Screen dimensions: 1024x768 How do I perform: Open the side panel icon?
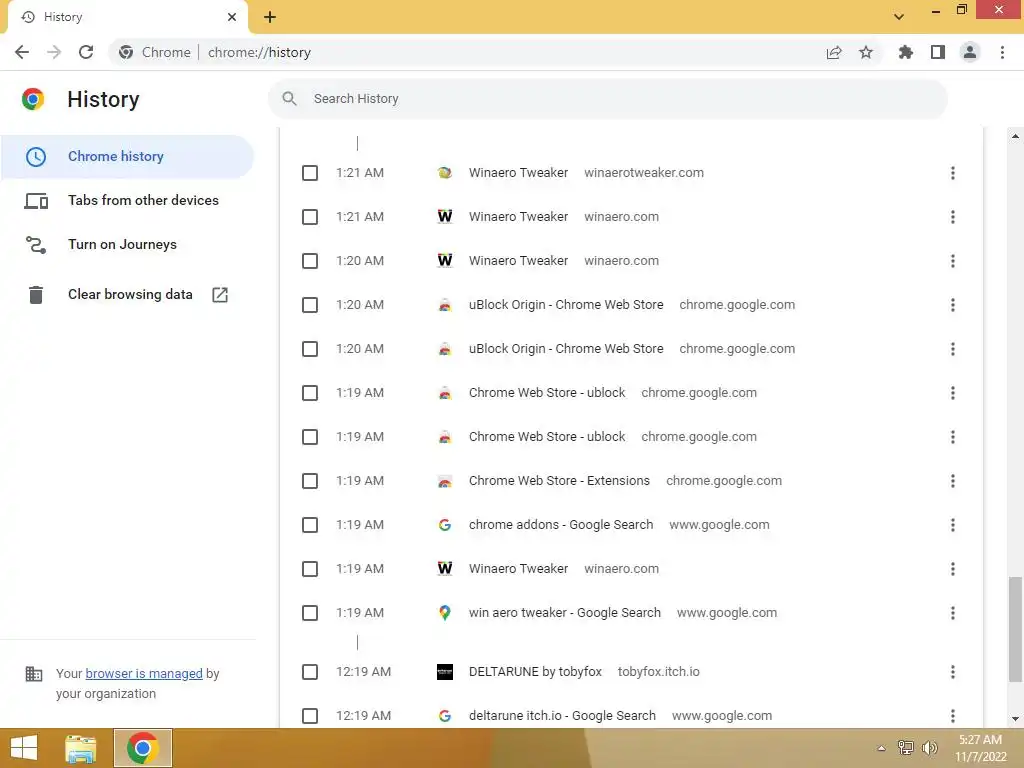[x=938, y=52]
